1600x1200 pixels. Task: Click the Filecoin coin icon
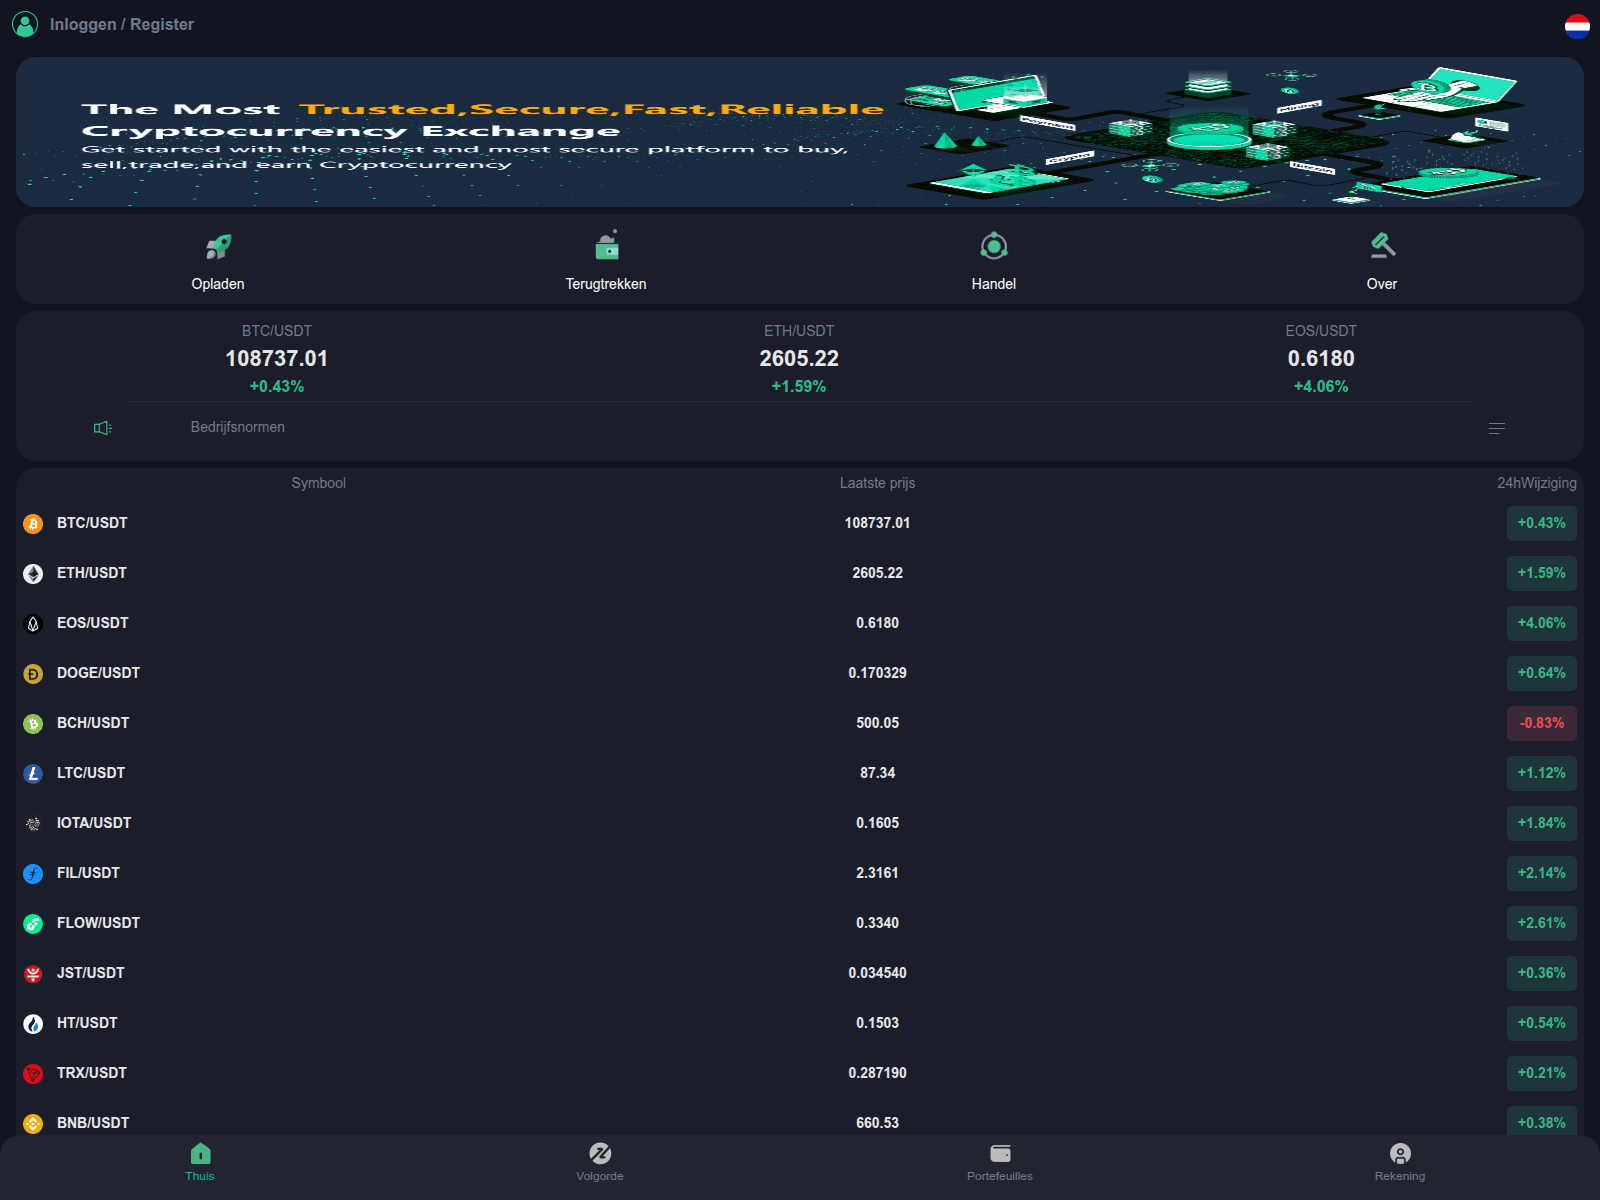click(33, 874)
